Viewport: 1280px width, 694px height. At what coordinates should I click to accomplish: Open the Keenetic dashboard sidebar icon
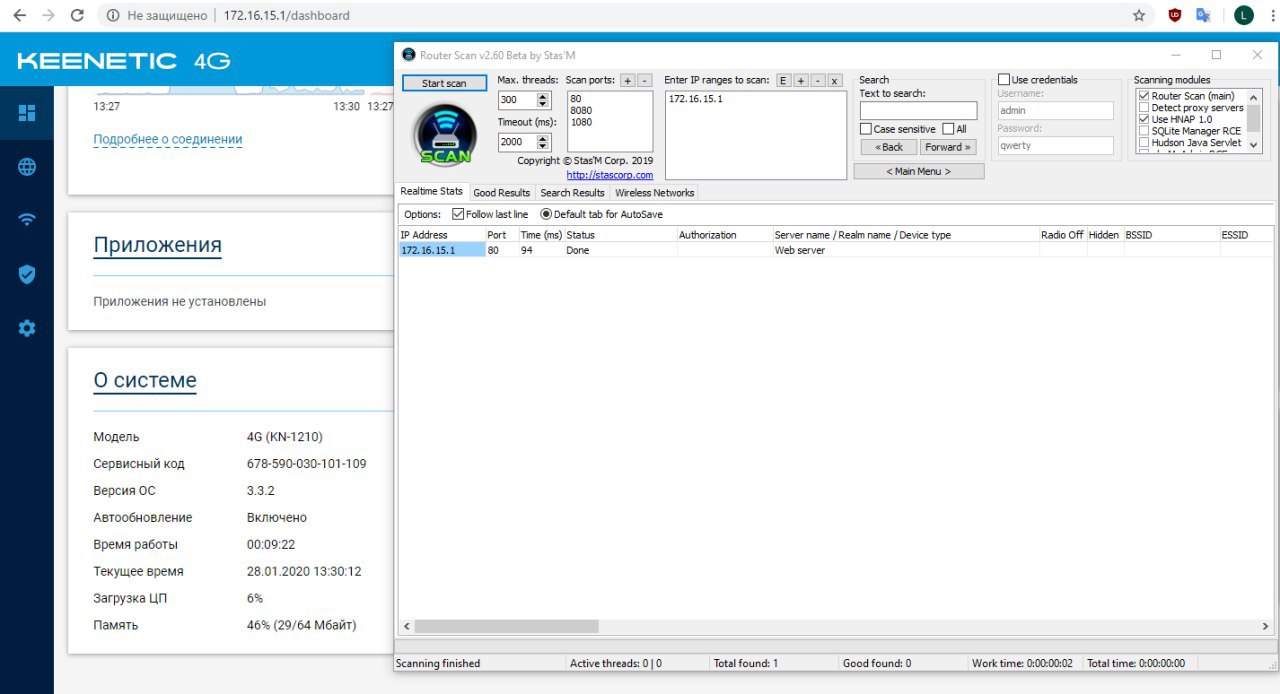[27, 113]
